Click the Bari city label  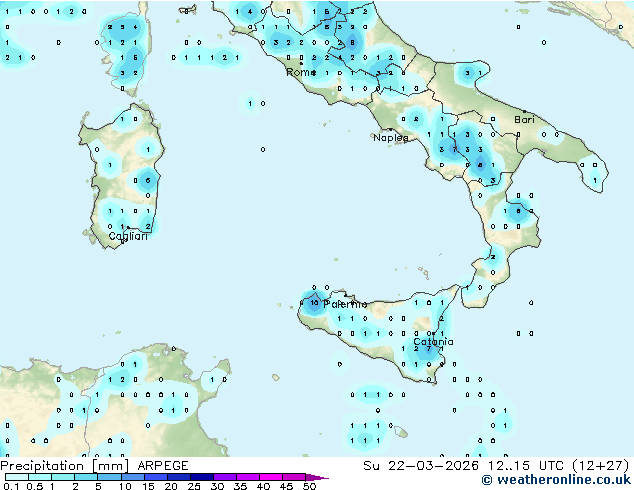pos(524,120)
